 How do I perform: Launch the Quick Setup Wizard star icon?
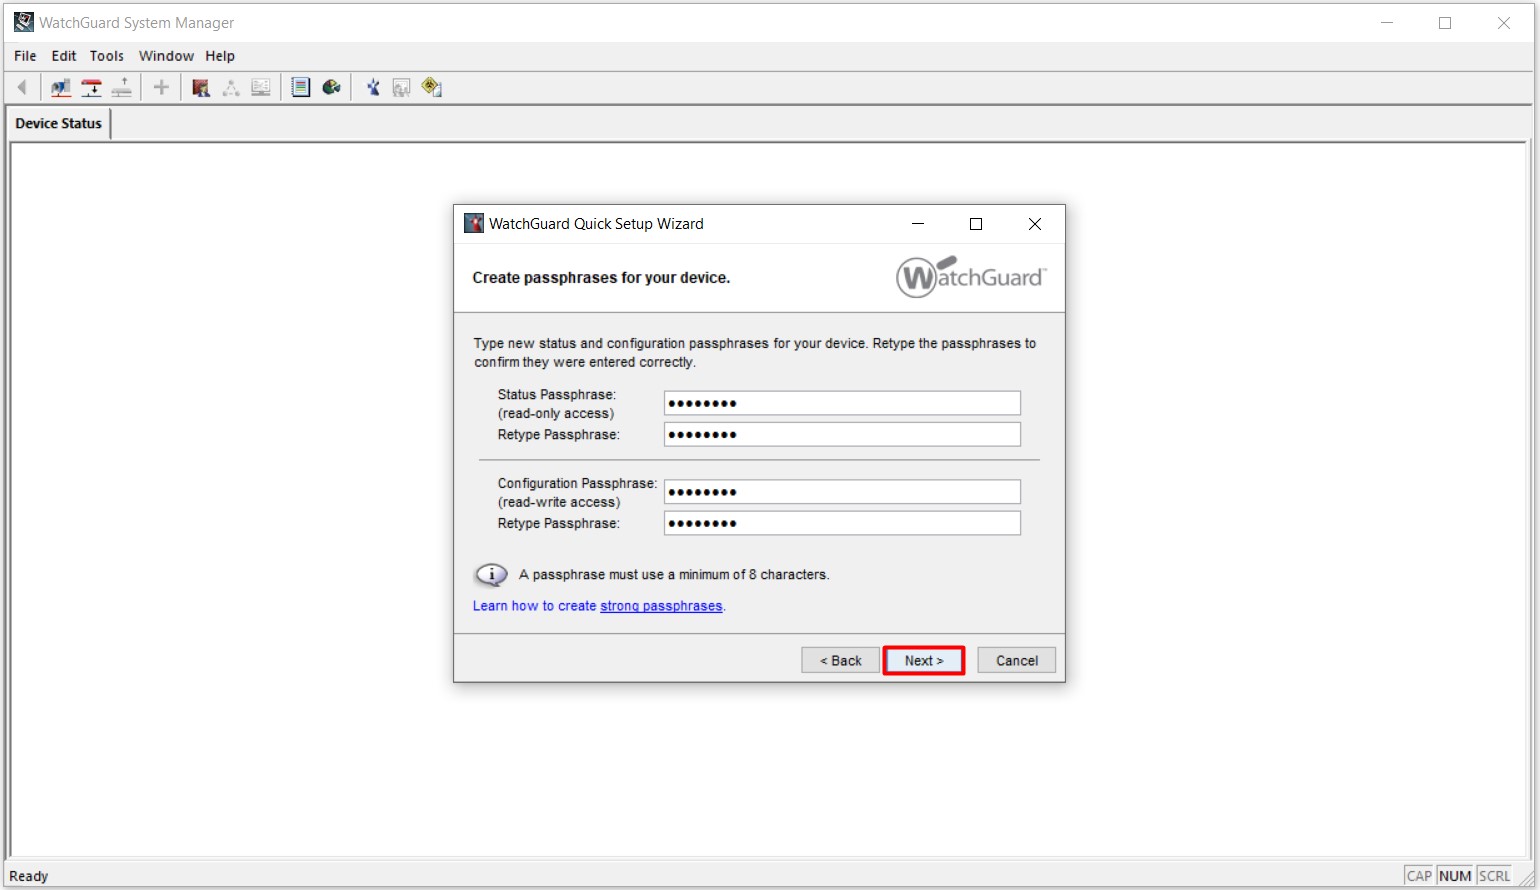[373, 88]
